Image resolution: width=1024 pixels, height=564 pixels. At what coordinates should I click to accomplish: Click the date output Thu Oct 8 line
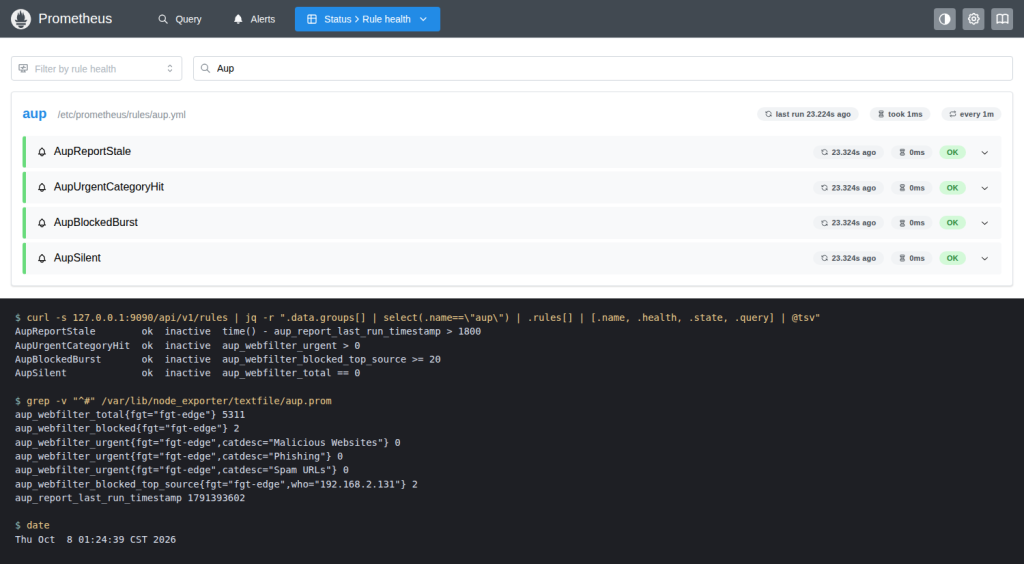tap(95, 539)
